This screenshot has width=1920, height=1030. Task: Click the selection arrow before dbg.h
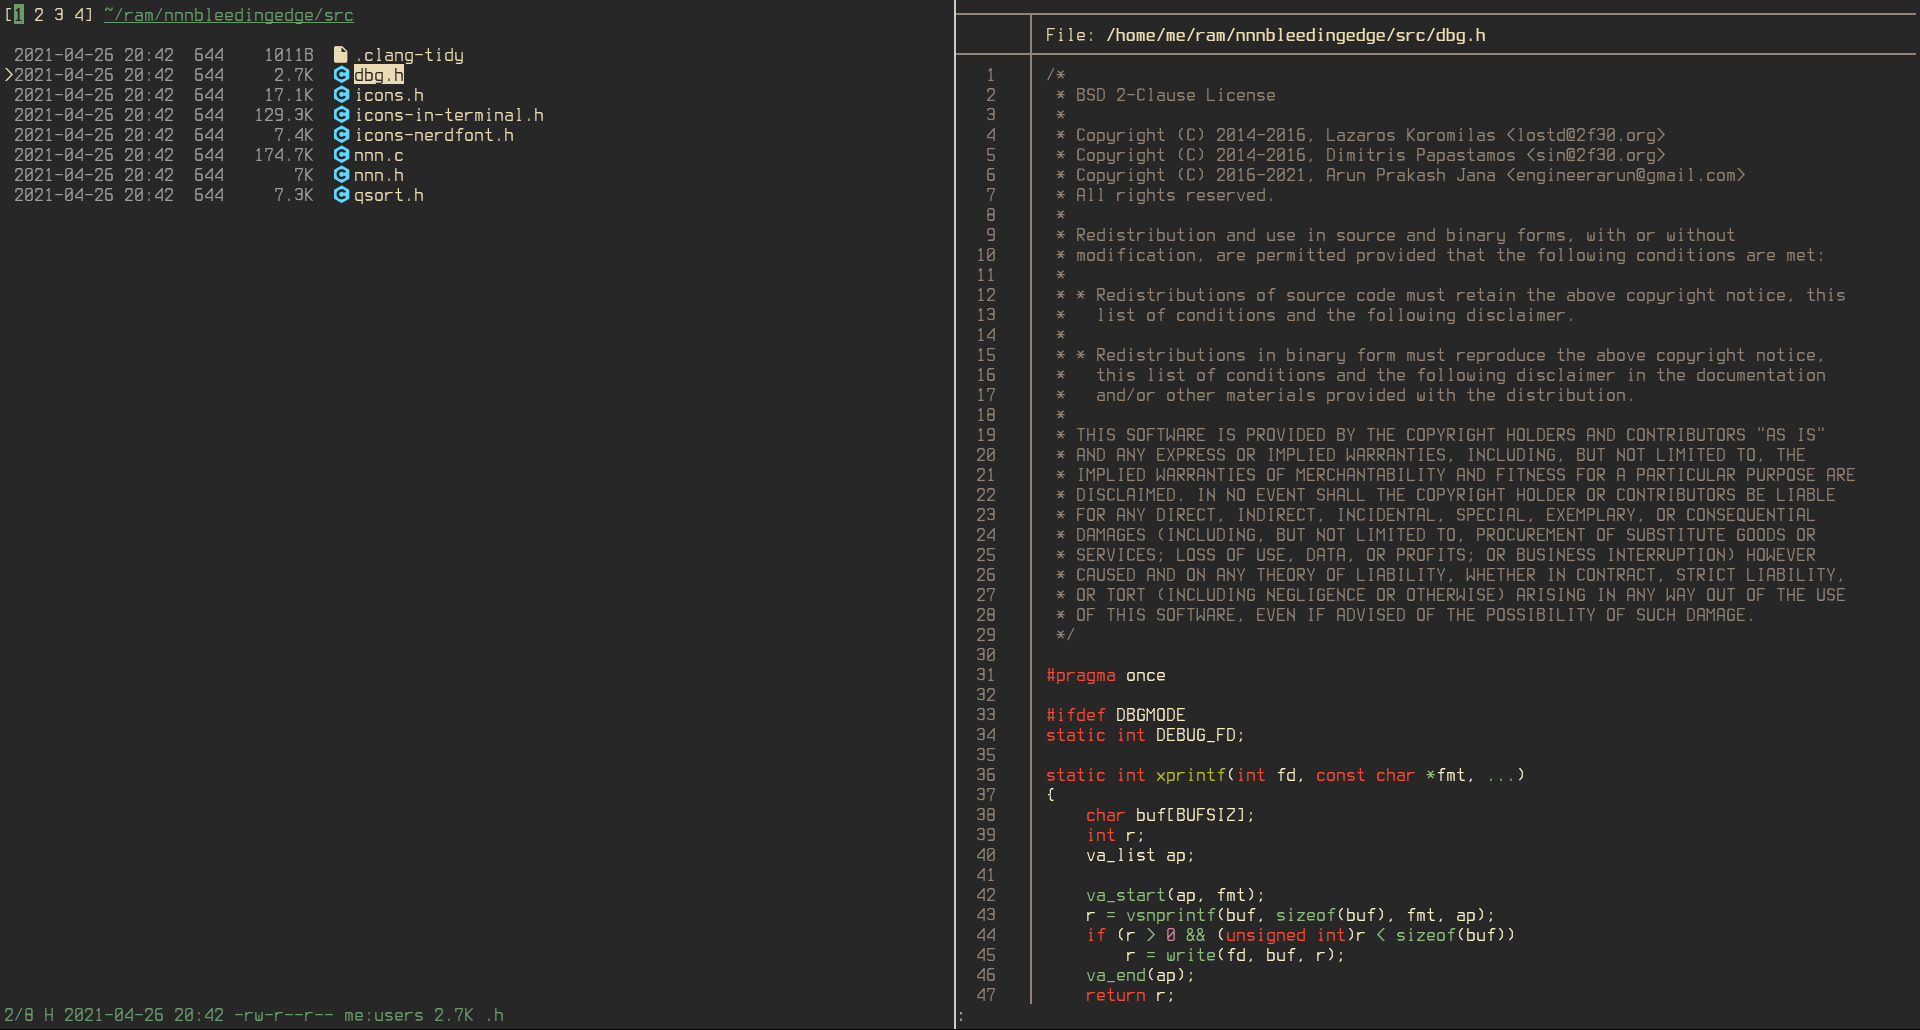(8, 74)
